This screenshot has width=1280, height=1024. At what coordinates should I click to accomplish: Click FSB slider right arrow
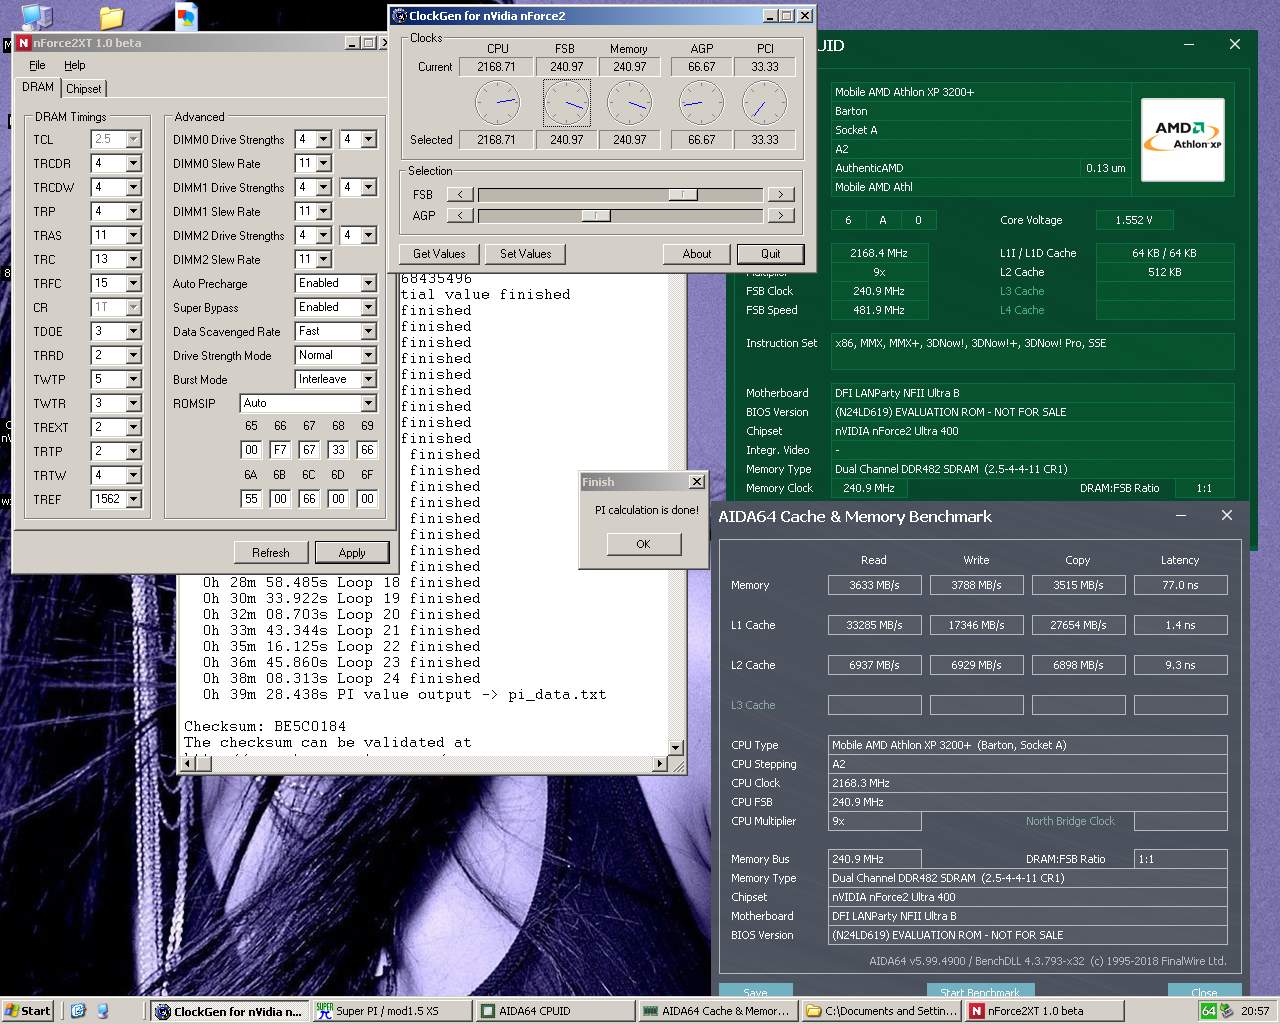[780, 195]
